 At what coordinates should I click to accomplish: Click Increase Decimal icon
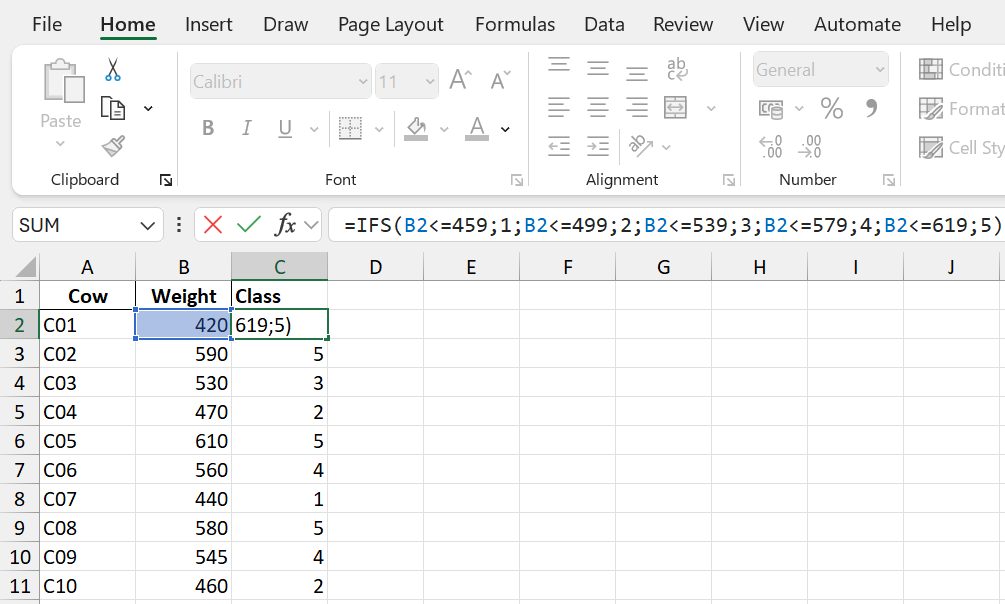[x=771, y=147]
